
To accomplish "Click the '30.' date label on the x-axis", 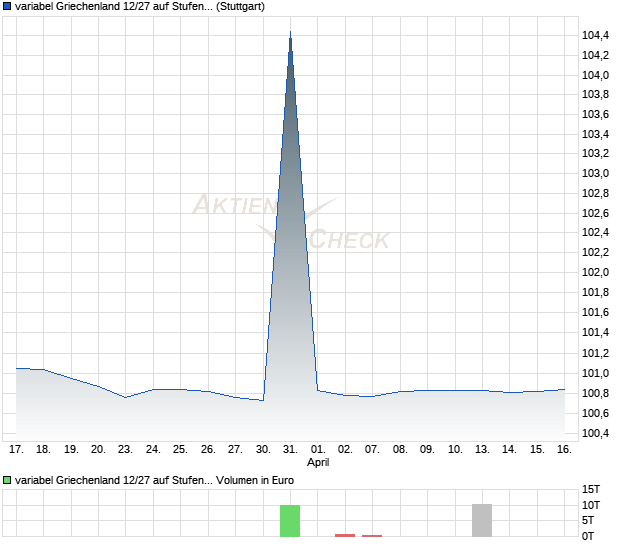I will (x=263, y=450).
